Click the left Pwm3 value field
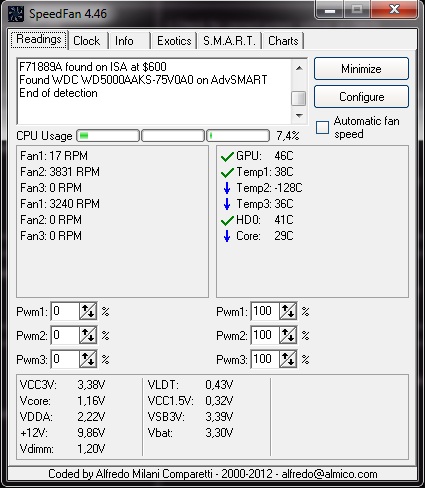The height and width of the screenshot is (488, 425). tap(65, 359)
